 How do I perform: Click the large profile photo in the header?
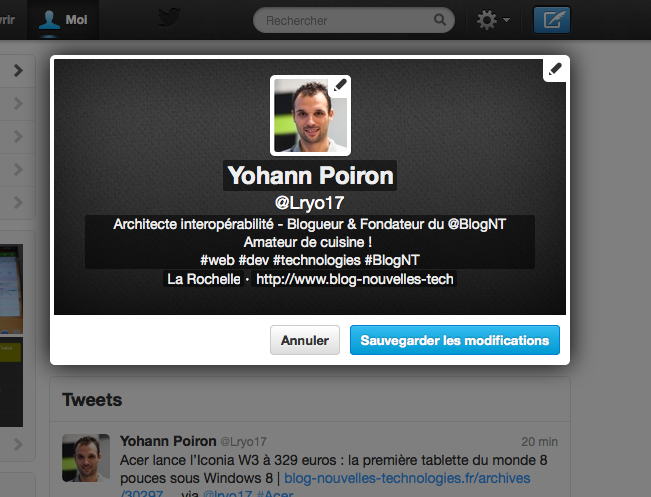coord(310,115)
